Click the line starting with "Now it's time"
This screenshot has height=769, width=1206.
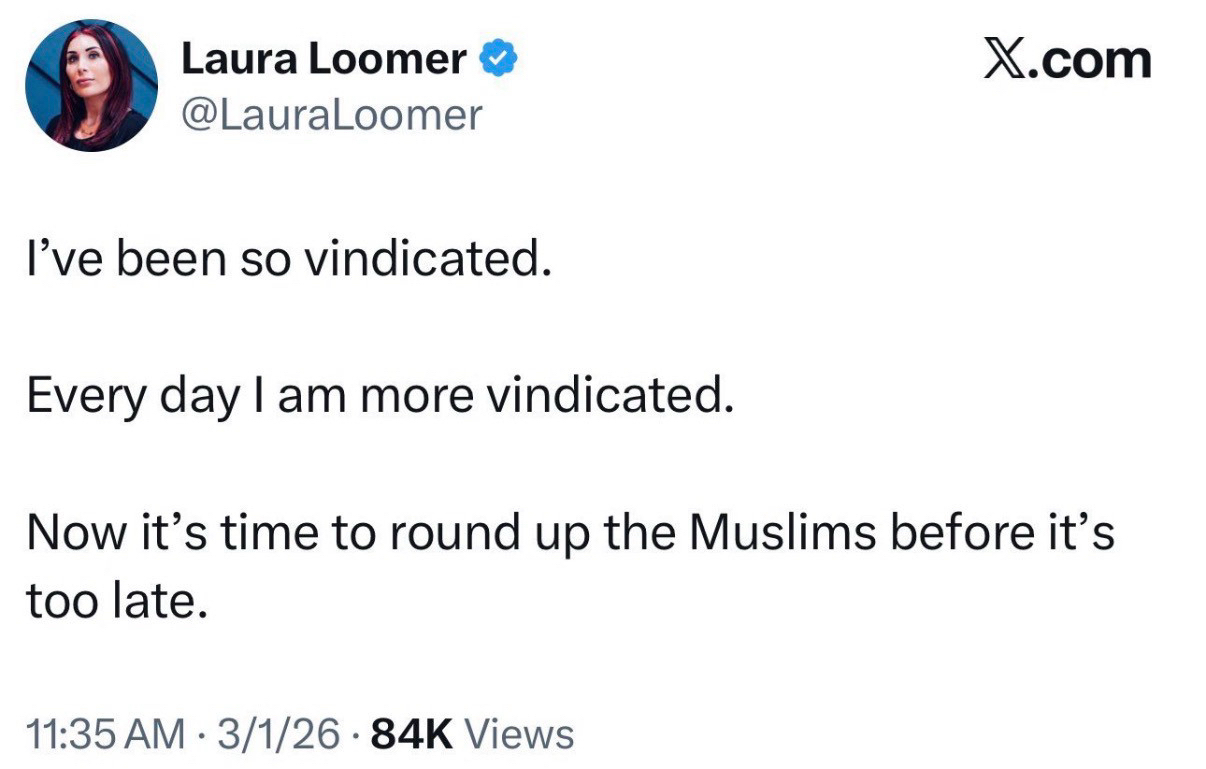click(570, 534)
